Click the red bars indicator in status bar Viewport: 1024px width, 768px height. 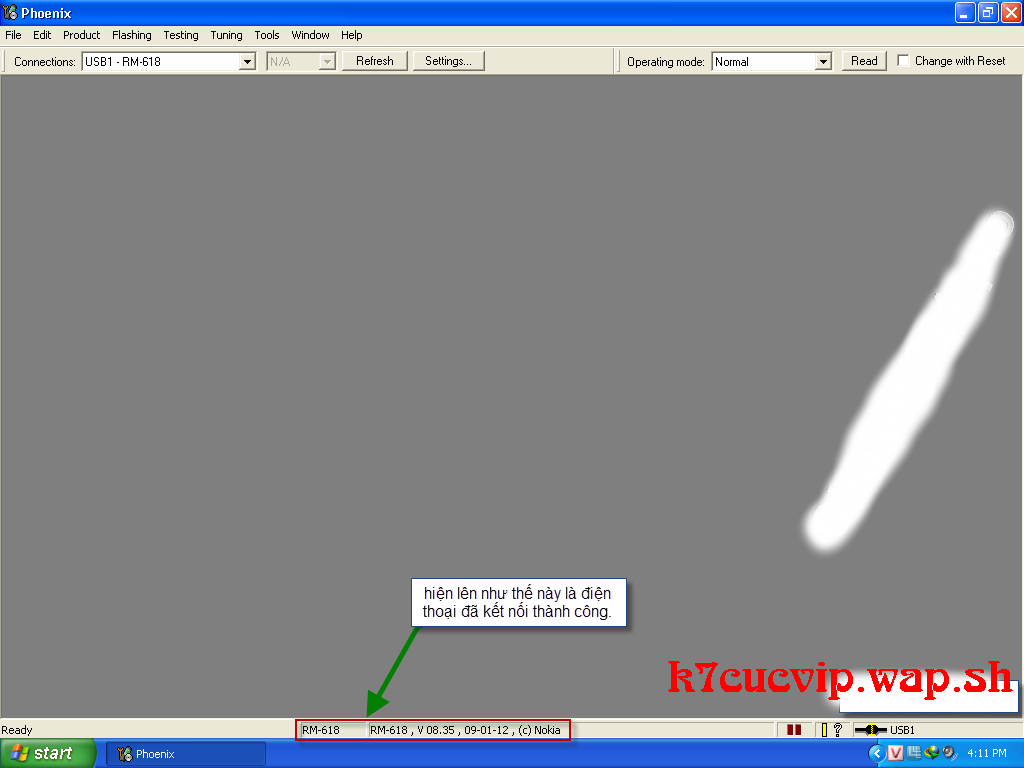tap(794, 730)
